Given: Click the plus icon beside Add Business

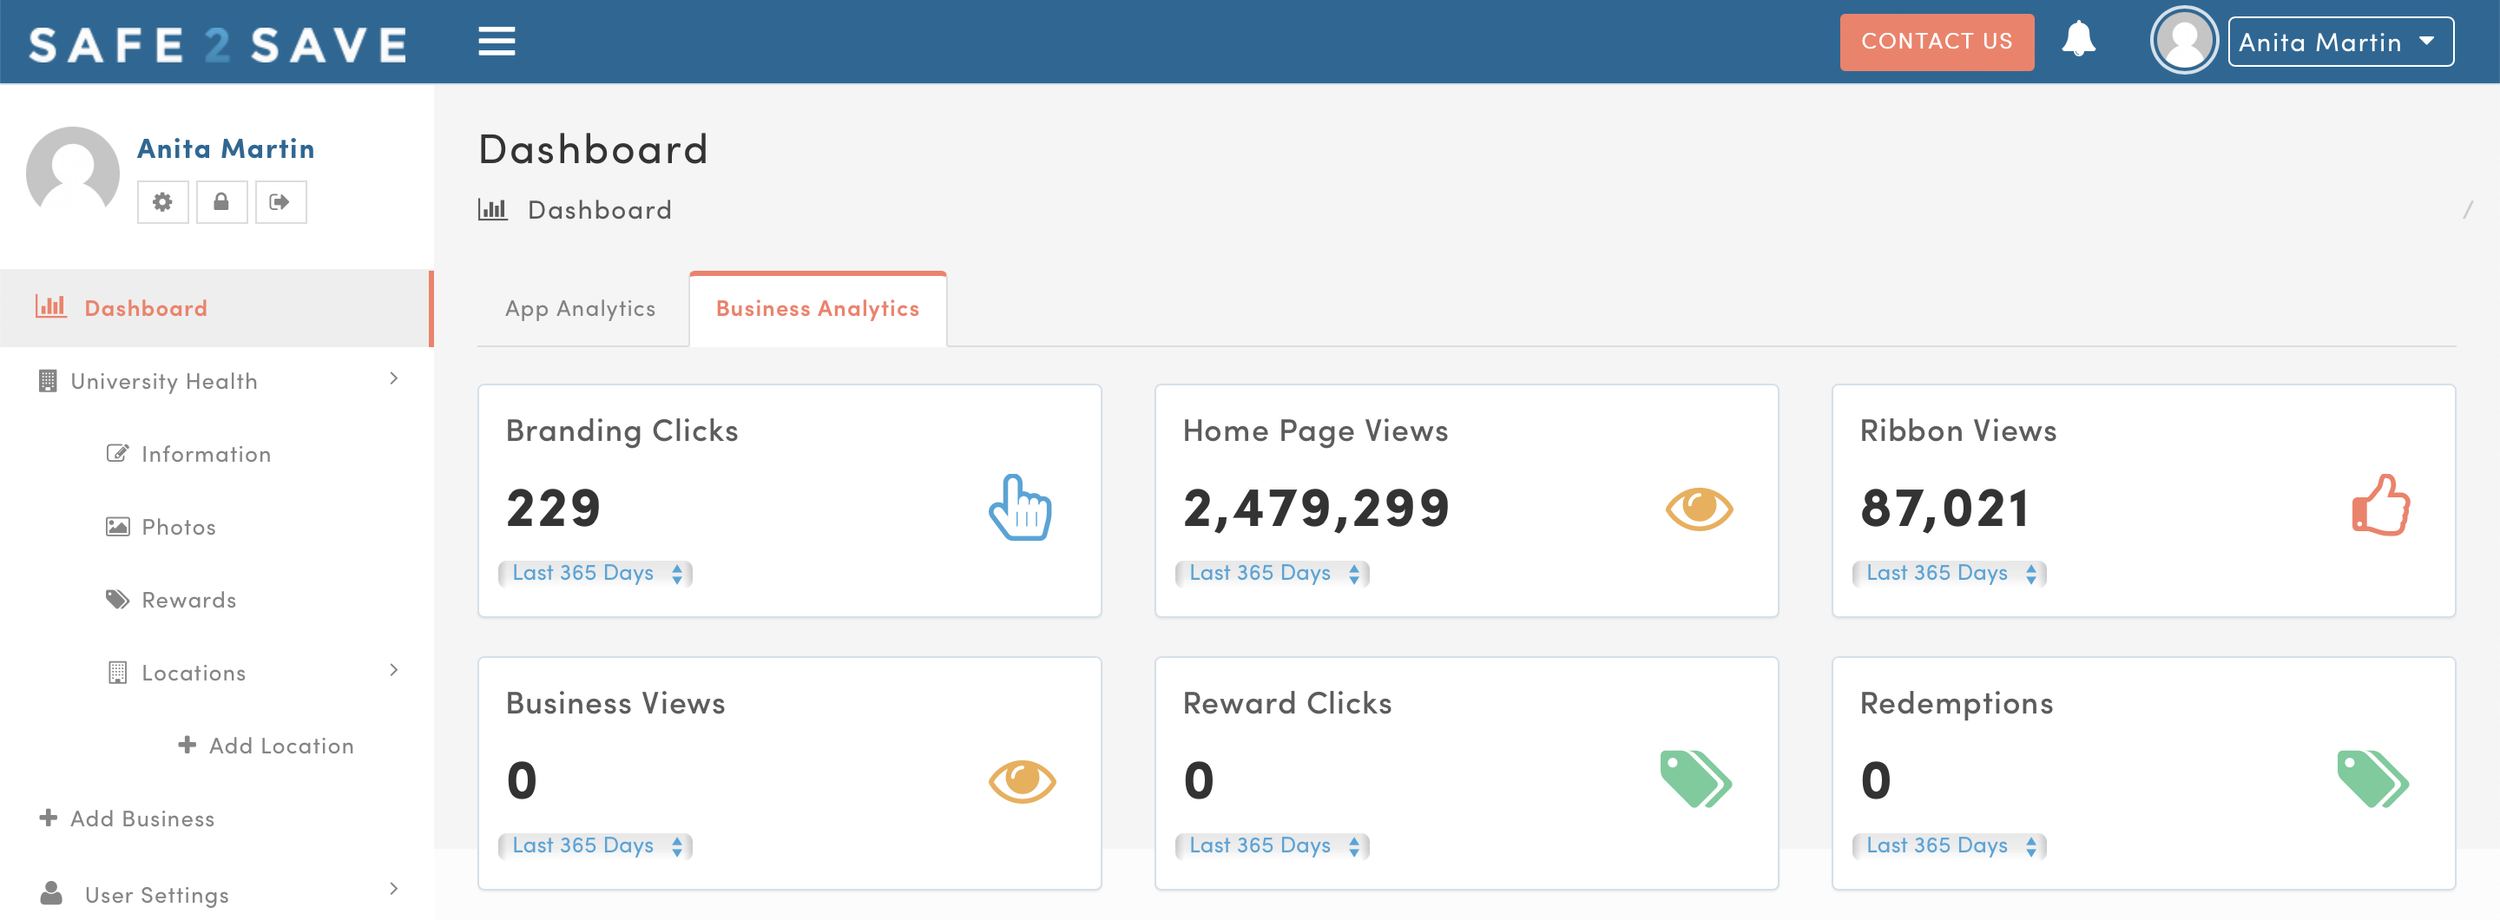Looking at the screenshot, I should 48,817.
